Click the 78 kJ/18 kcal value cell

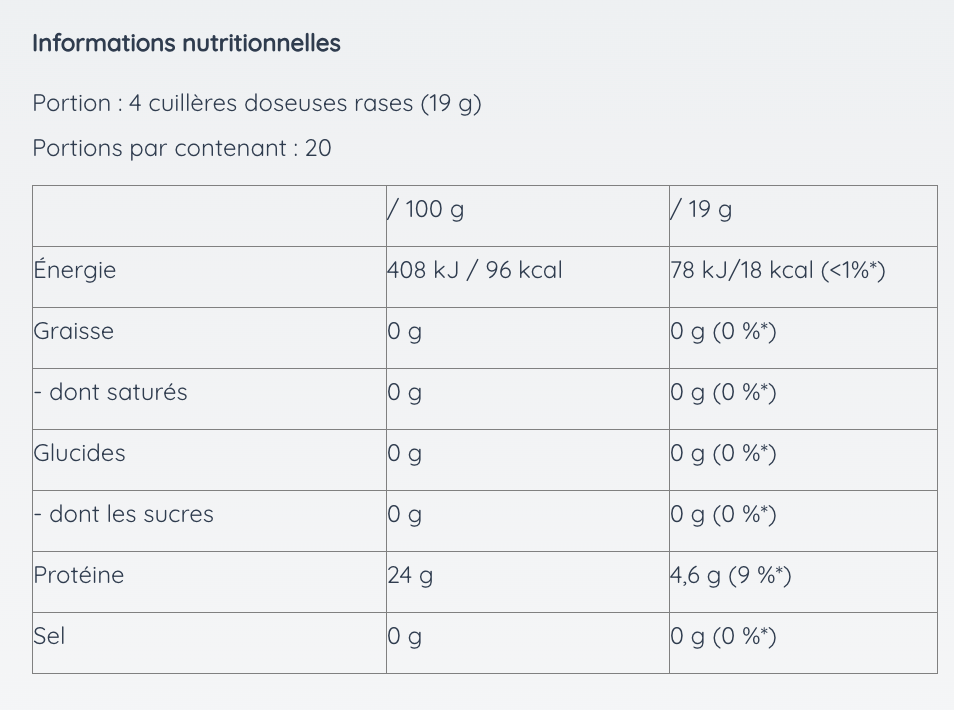coord(778,270)
